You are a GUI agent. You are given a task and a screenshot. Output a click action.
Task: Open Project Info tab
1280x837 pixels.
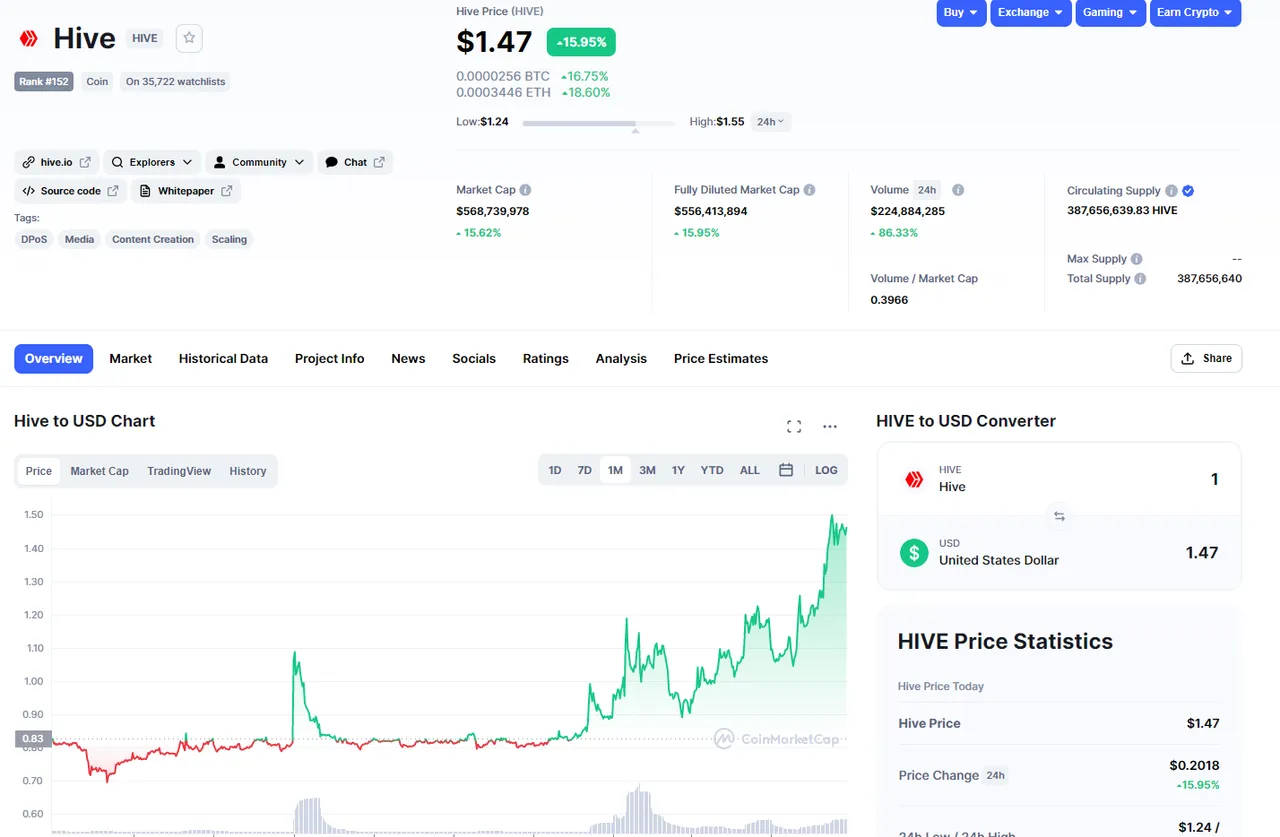click(x=329, y=359)
